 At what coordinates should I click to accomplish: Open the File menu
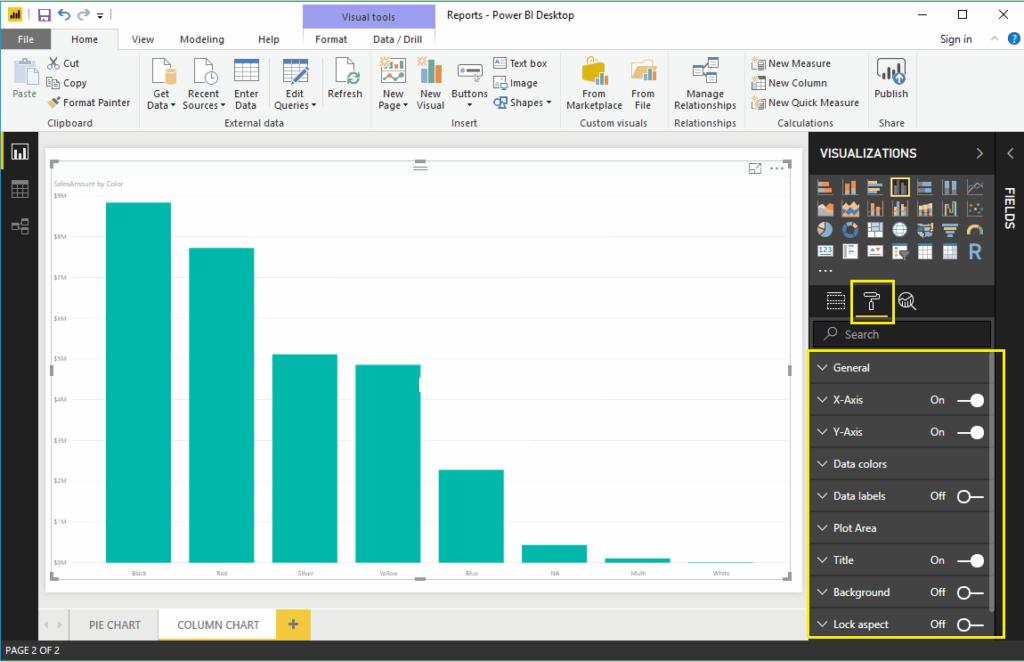click(x=25, y=39)
